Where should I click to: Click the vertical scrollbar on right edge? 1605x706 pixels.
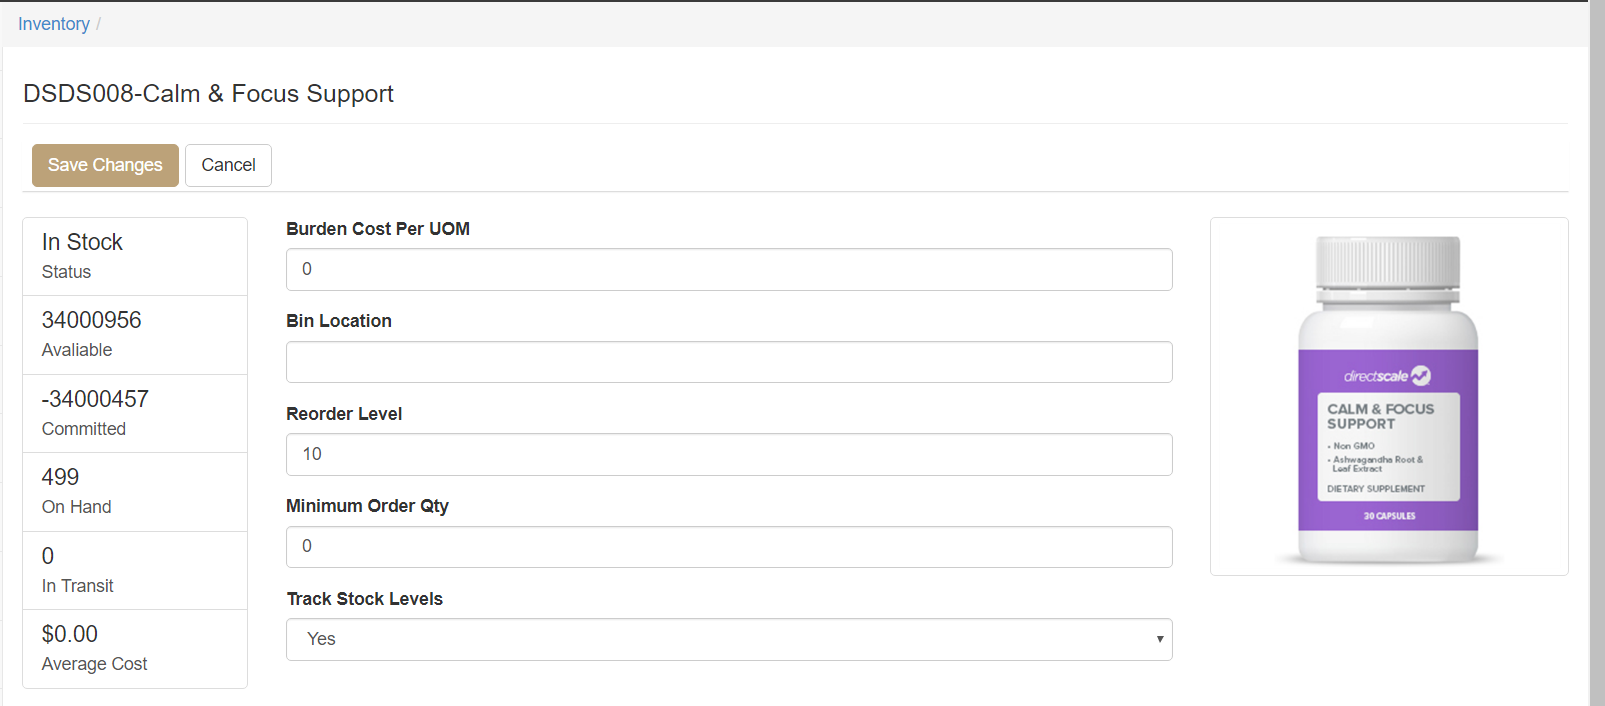(x=1597, y=353)
